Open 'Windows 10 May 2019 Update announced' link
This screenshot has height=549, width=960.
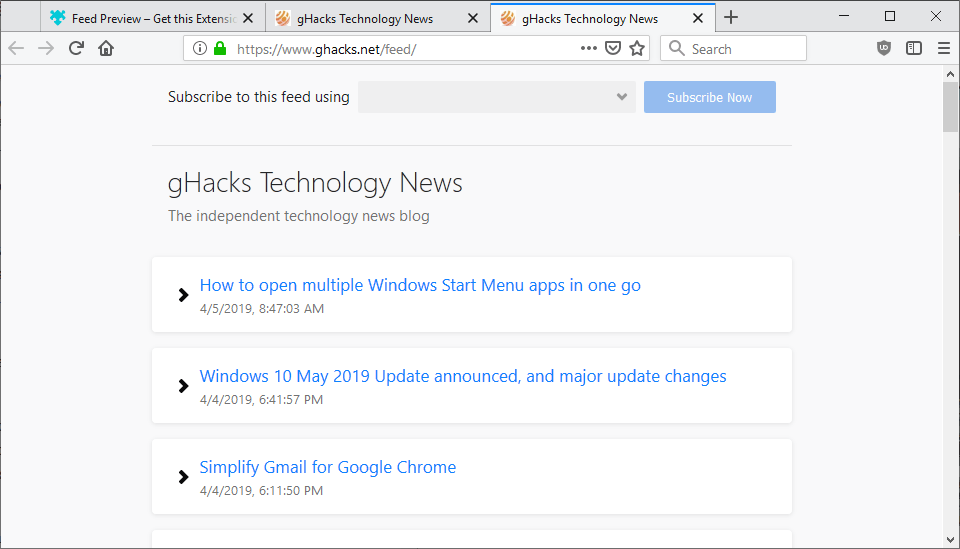point(463,376)
